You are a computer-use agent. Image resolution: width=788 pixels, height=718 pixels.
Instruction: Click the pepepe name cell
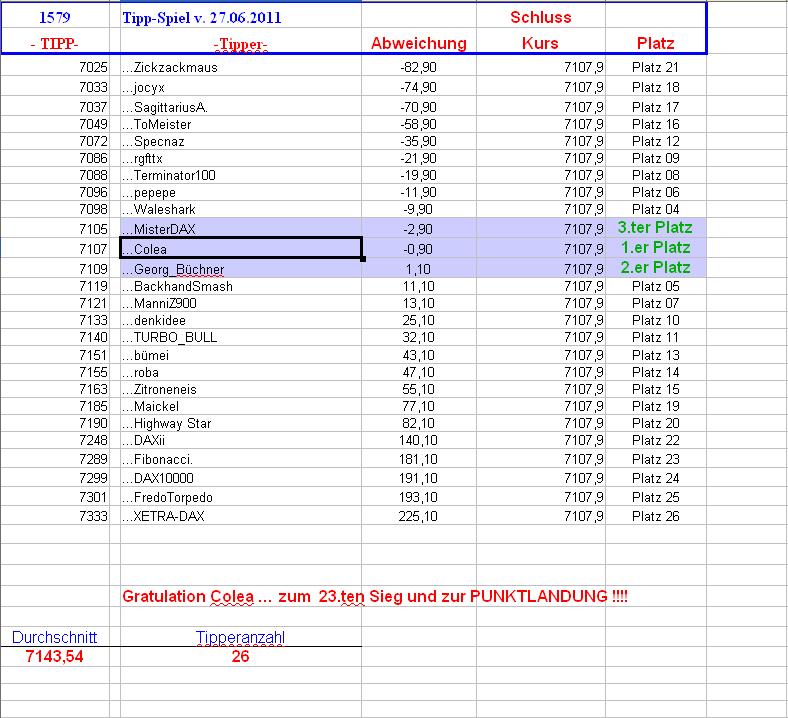241,192
